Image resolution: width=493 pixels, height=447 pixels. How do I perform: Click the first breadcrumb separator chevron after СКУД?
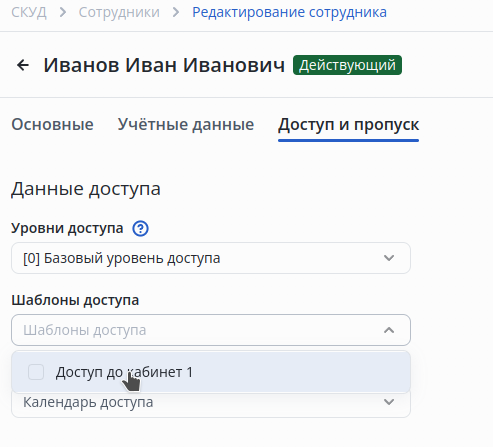(63, 12)
